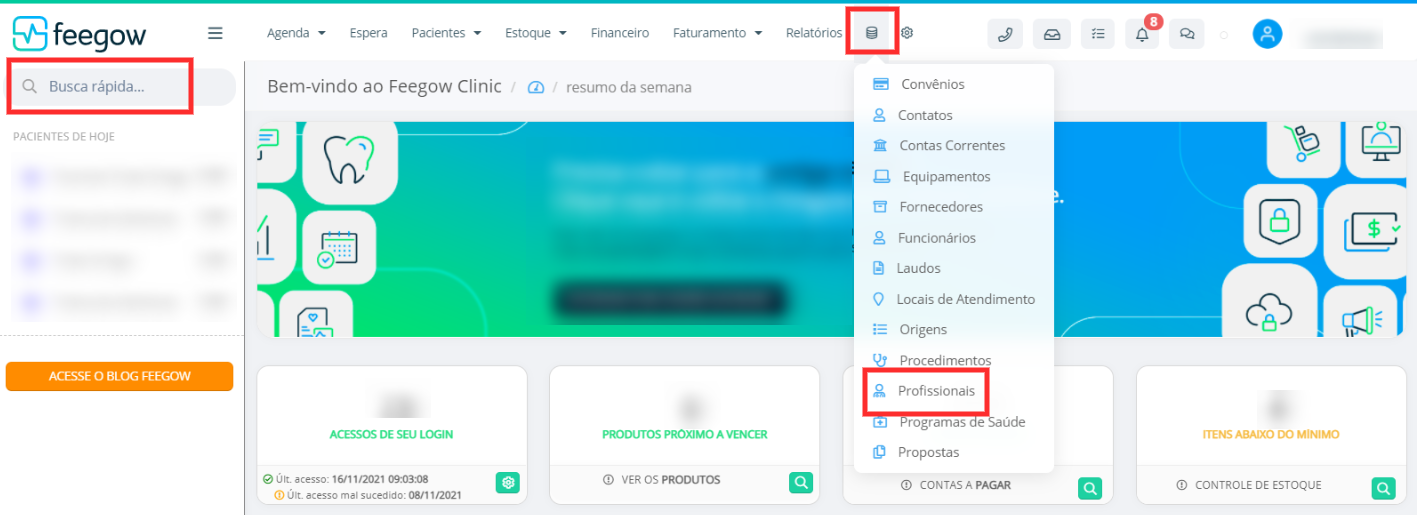This screenshot has width=1417, height=515.
Task: Expand the Pacientes dropdown menu
Action: click(x=446, y=33)
